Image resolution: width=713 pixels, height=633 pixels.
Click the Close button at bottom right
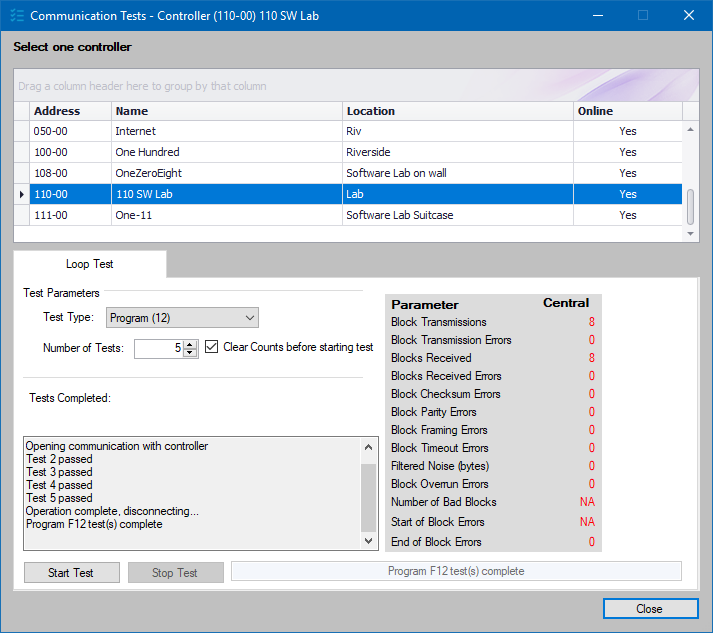650,609
